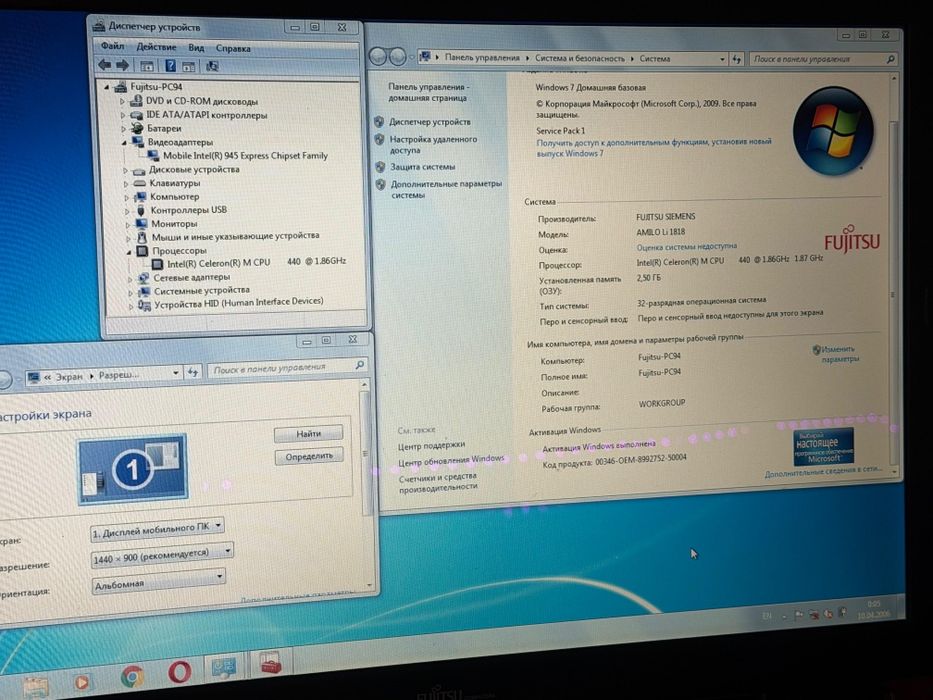The height and width of the screenshot is (700, 933).
Task: Click action pane icon right of Help icon
Action: click(189, 66)
